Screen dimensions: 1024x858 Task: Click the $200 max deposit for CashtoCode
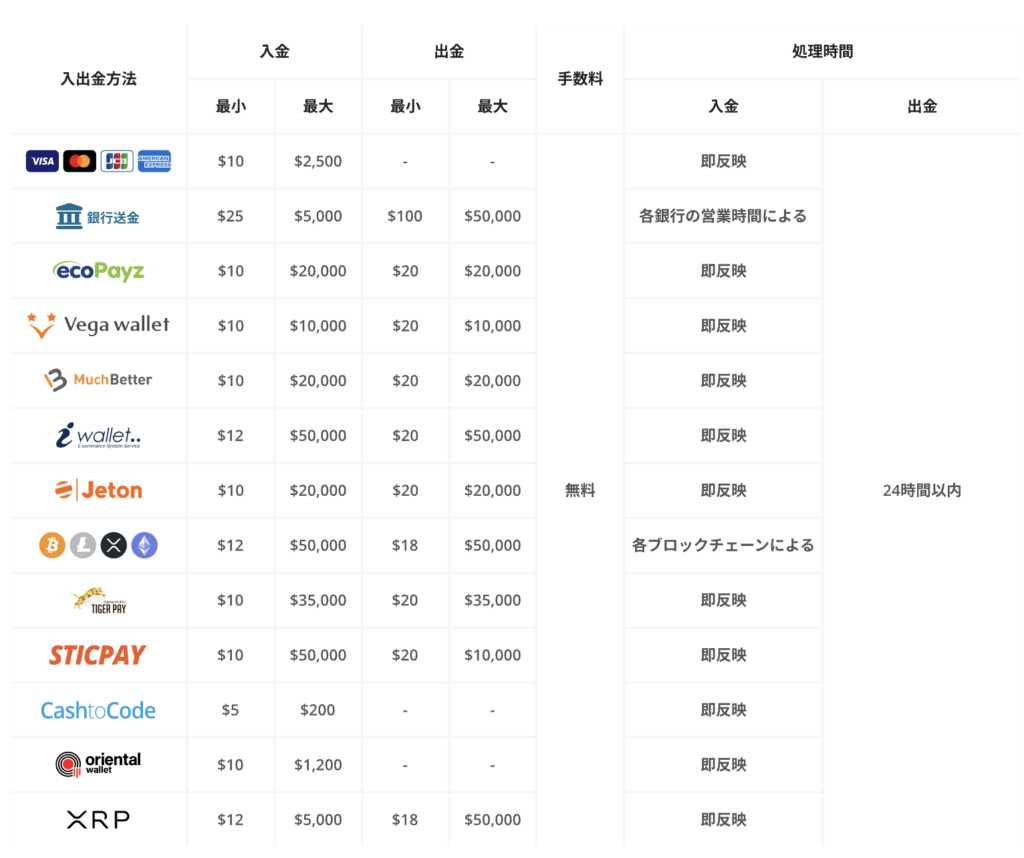[318, 710]
